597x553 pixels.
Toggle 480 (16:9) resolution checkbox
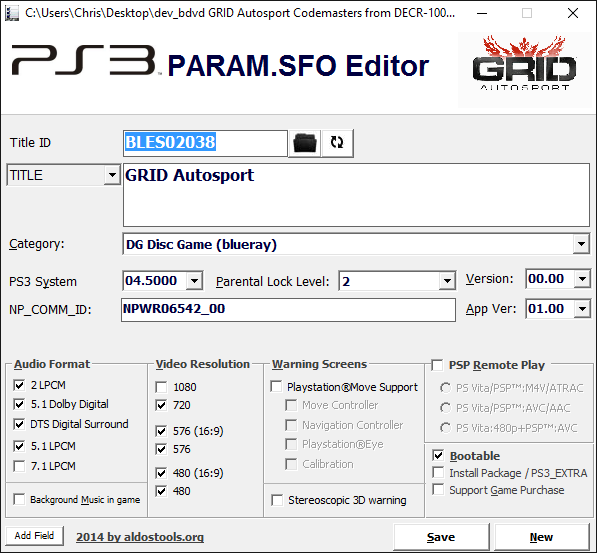[x=161, y=473]
